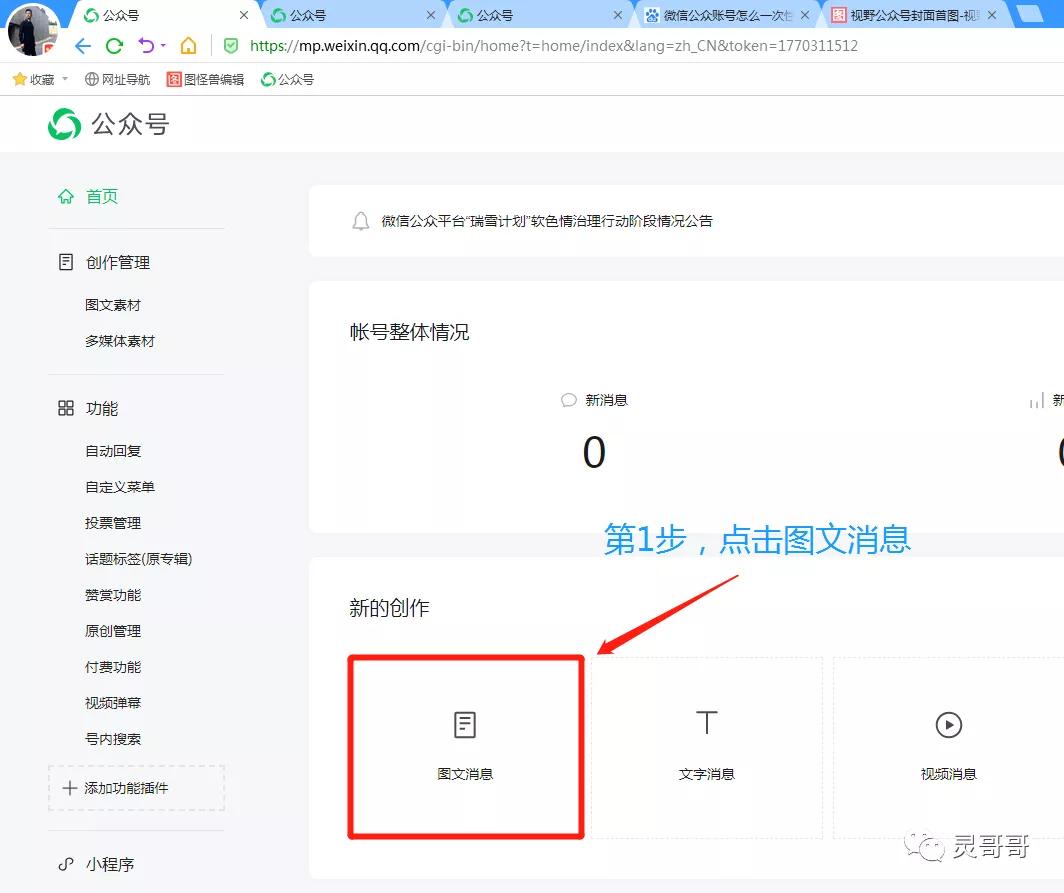The width and height of the screenshot is (1064, 893).
Task: Click the new messages count showing 0
Action: (x=594, y=452)
